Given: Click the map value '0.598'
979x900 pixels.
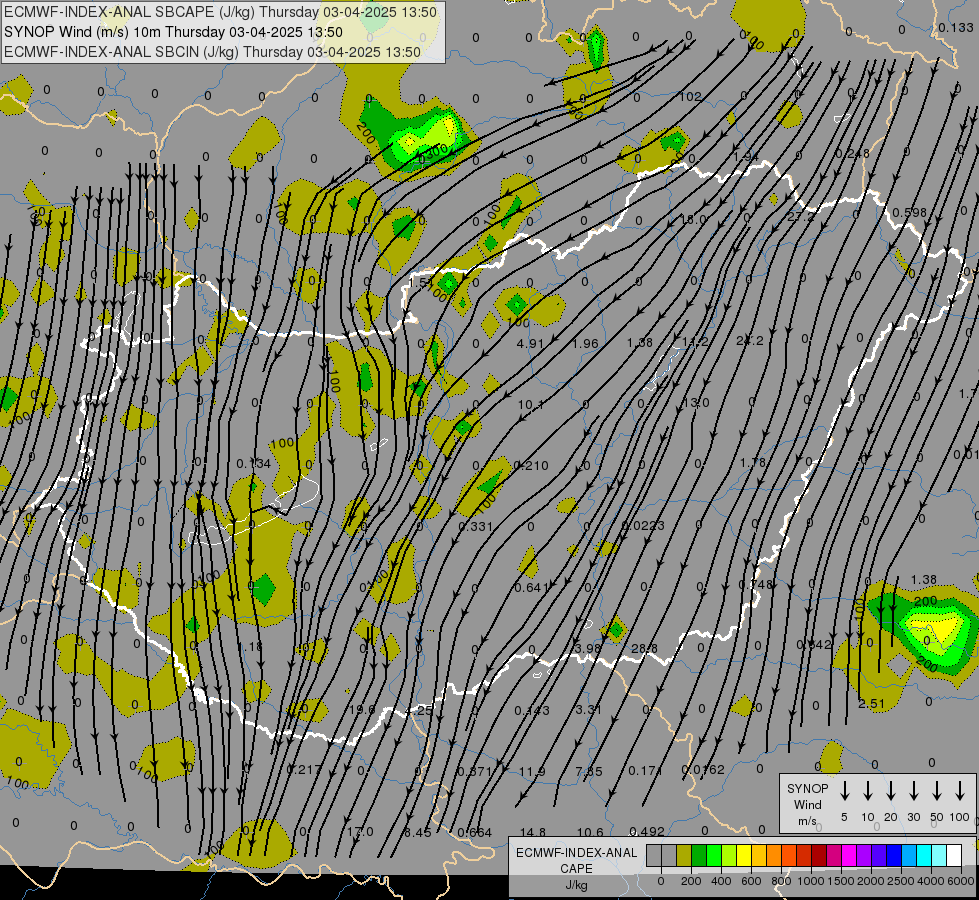Looking at the screenshot, I should (910, 212).
